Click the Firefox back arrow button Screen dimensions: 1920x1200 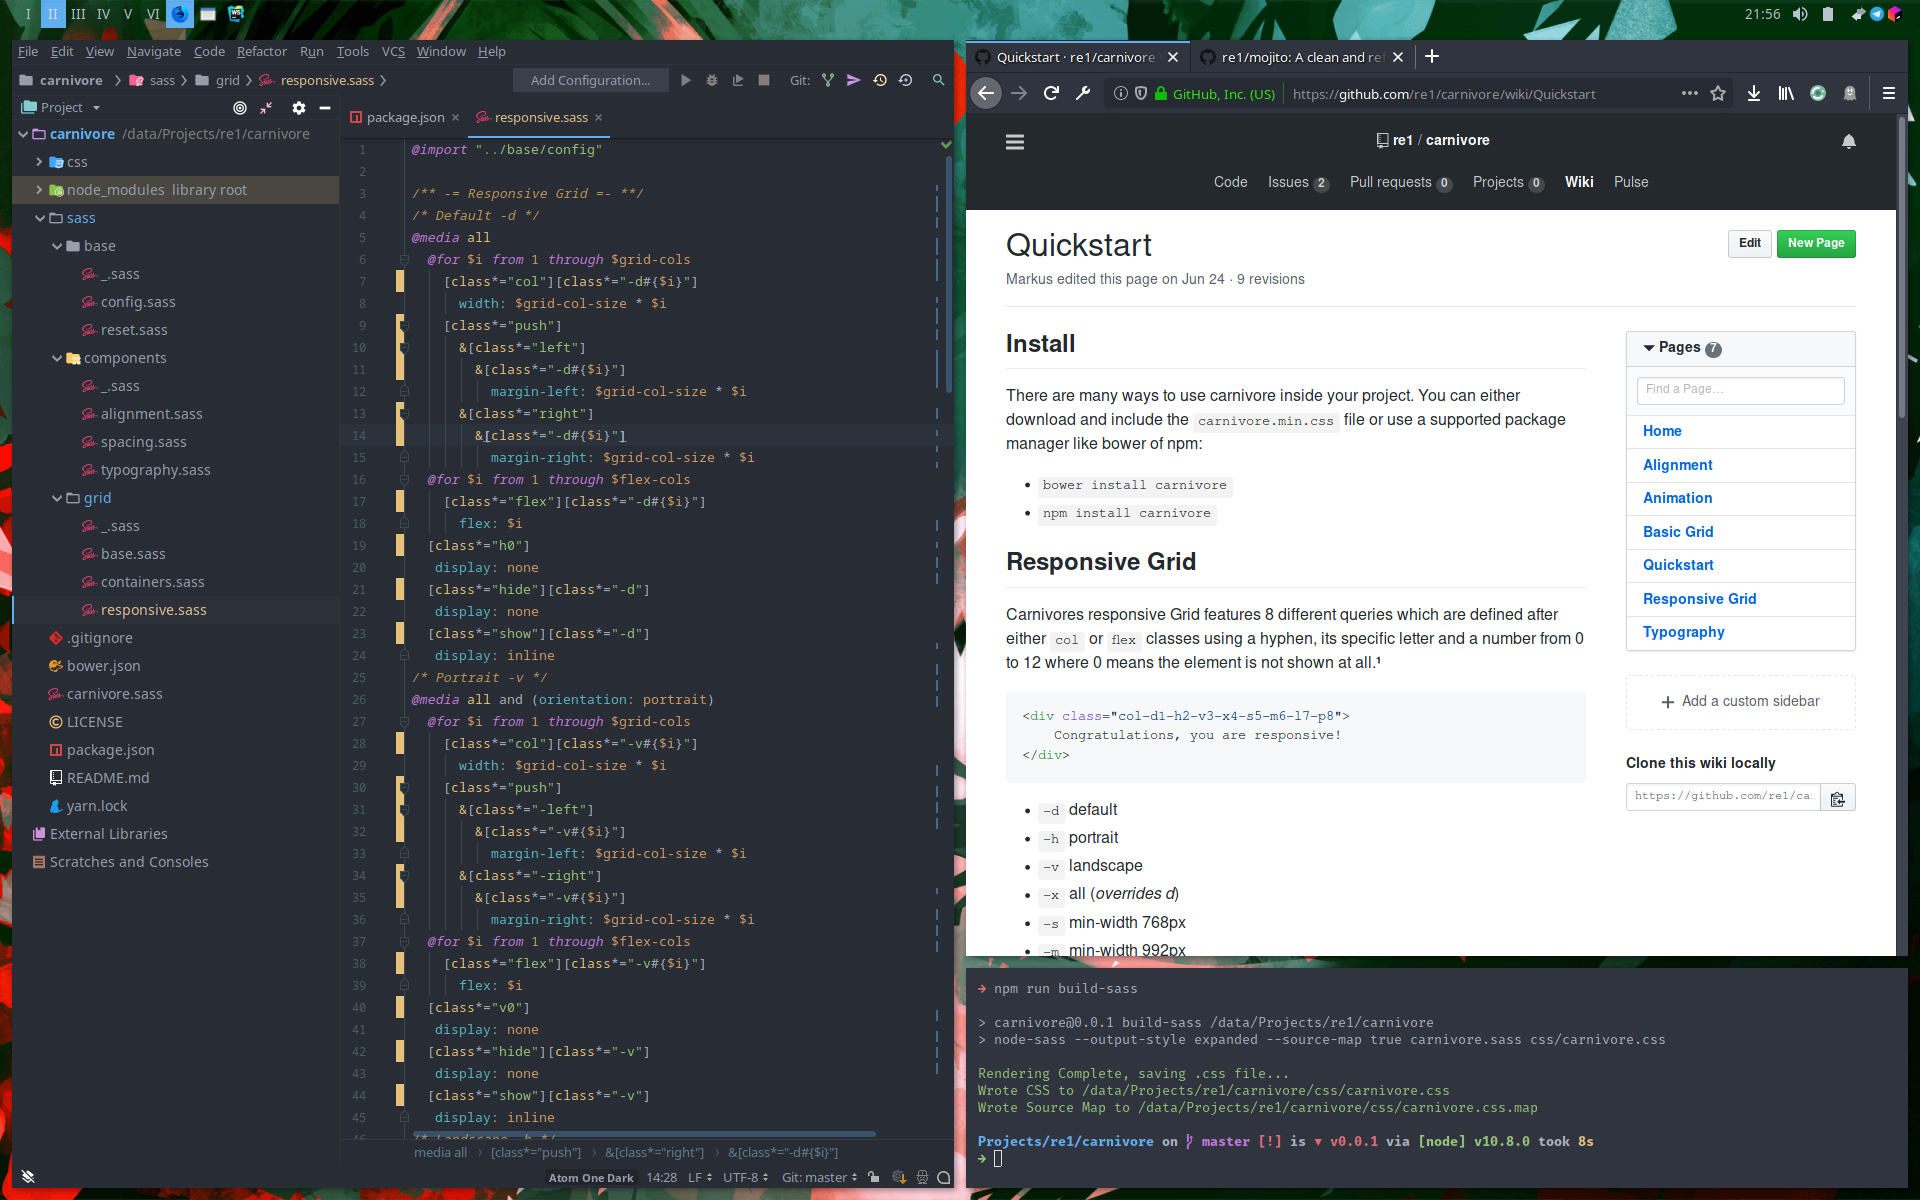point(986,94)
